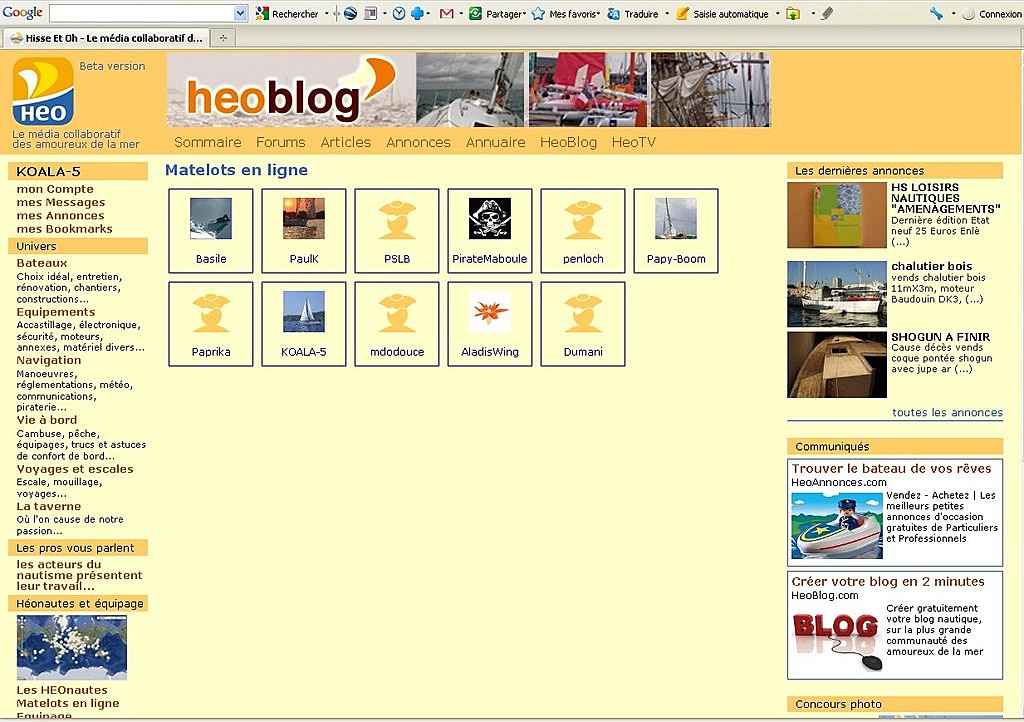
Task: Click the blue plus gadget toolbar icon
Action: click(x=417, y=14)
